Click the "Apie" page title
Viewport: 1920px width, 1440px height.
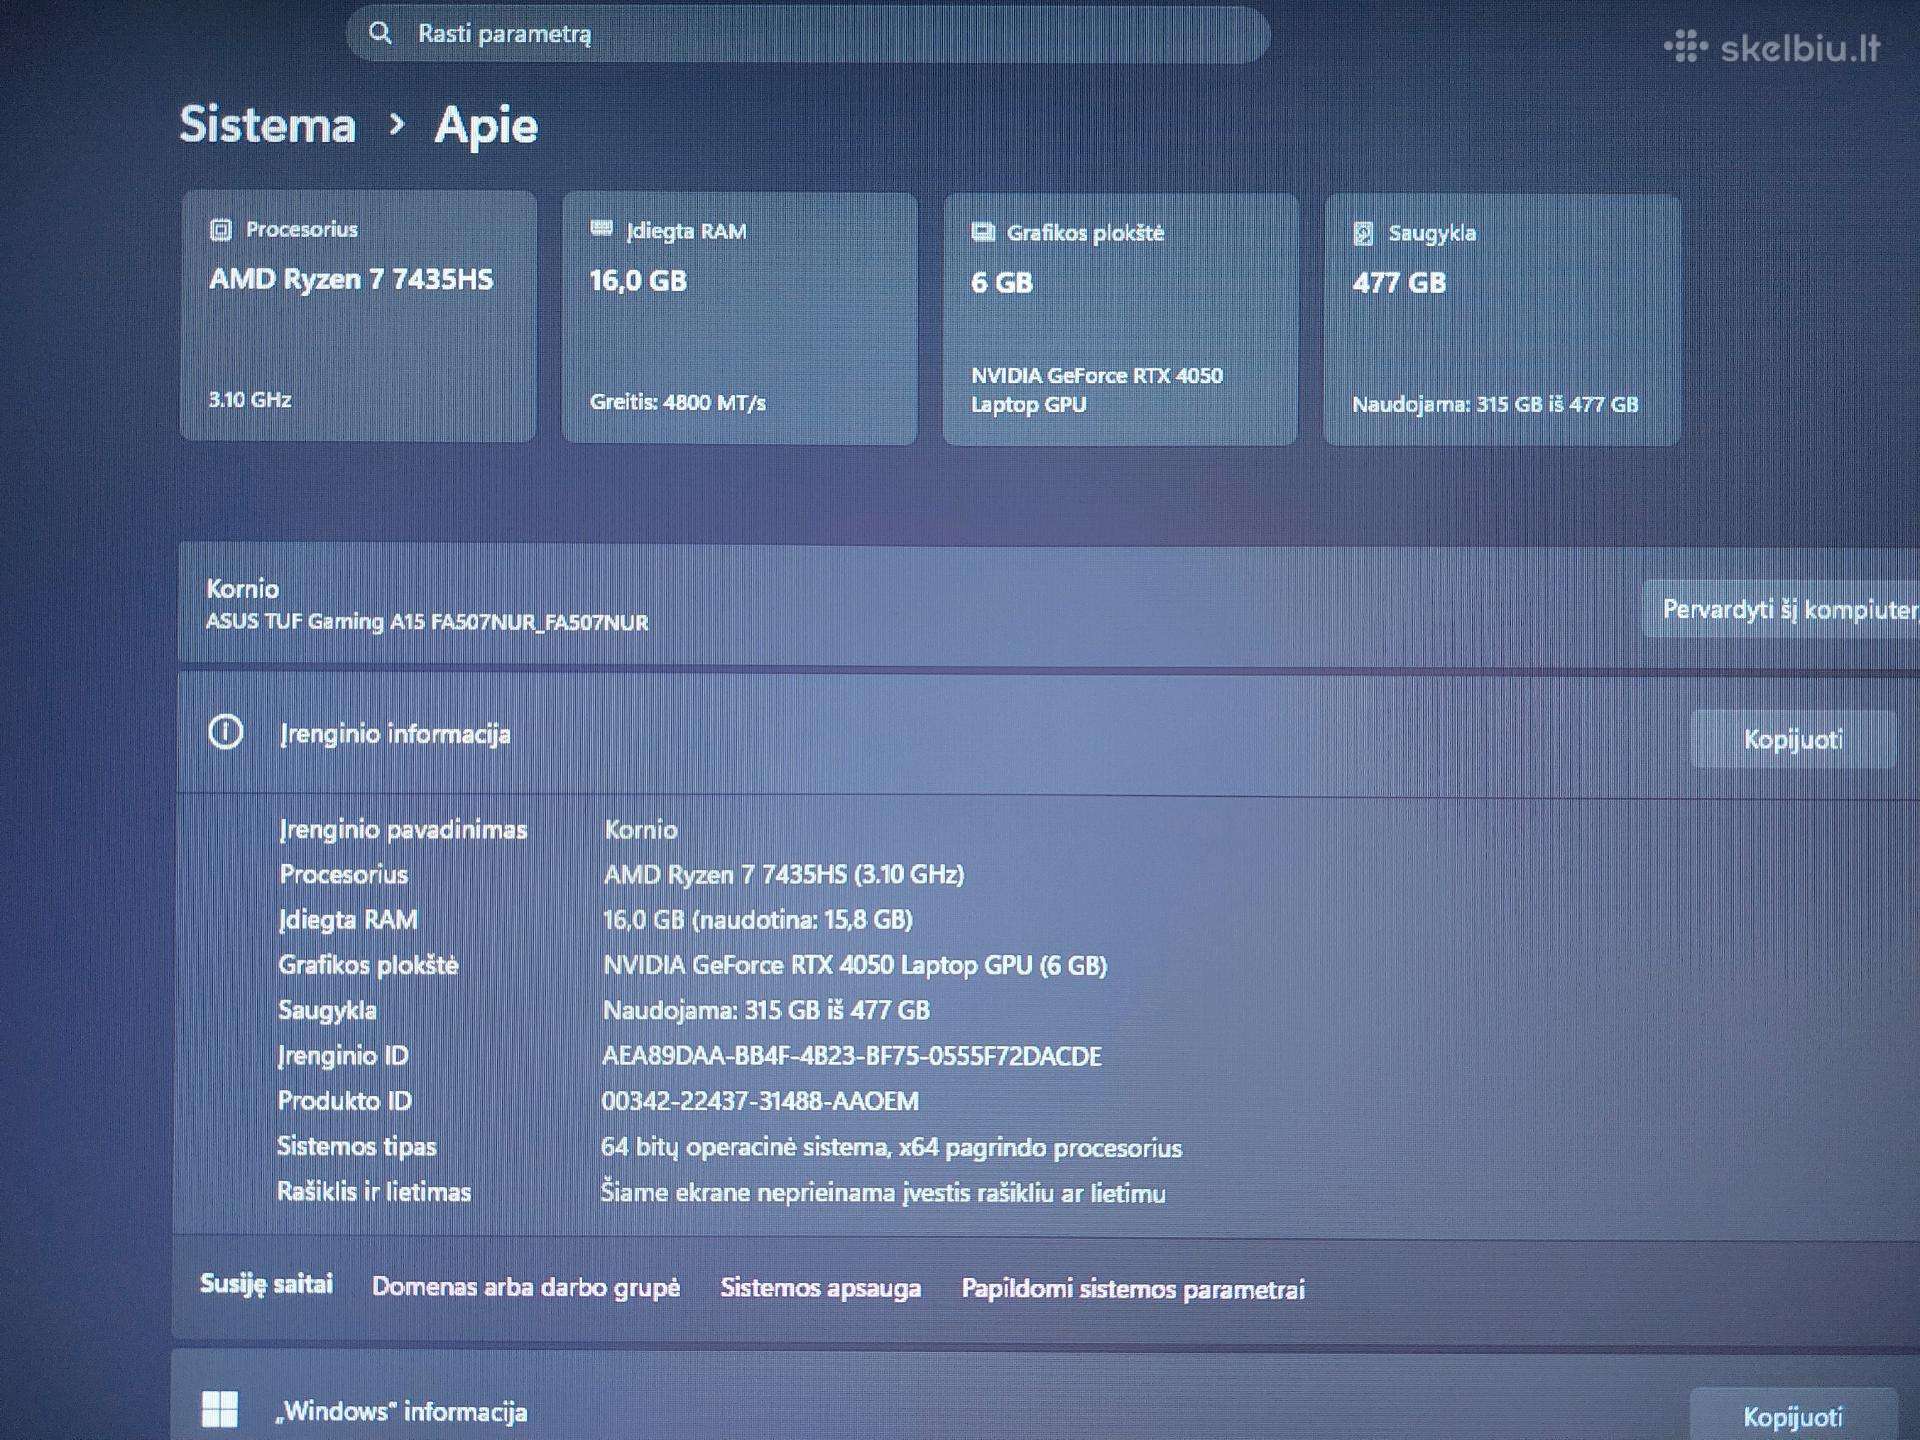486,126
